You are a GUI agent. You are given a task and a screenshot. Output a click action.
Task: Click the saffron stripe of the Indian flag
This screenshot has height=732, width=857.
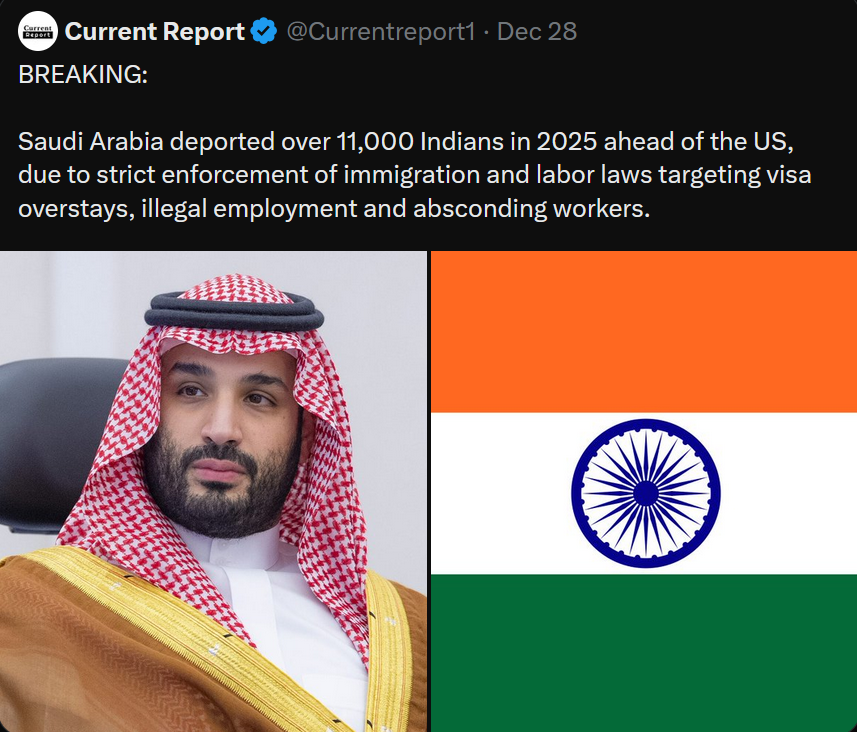click(643, 330)
